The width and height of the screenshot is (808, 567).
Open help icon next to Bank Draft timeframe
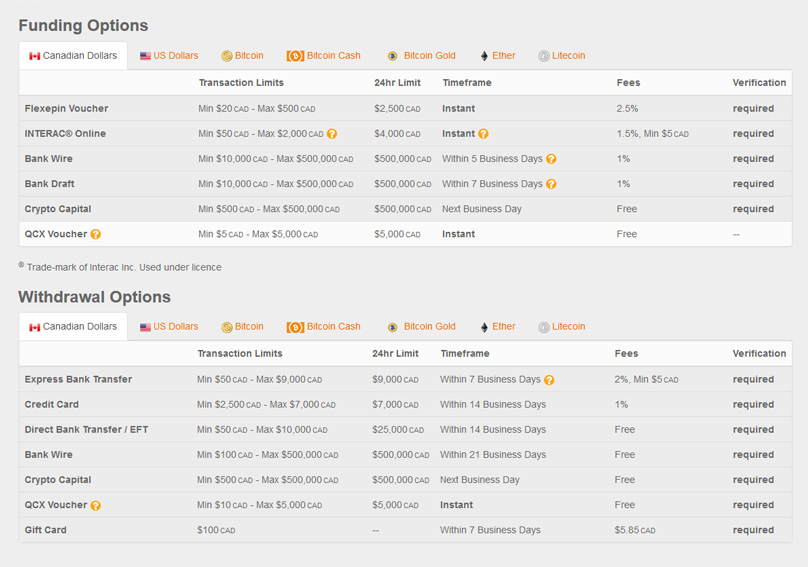coord(551,184)
